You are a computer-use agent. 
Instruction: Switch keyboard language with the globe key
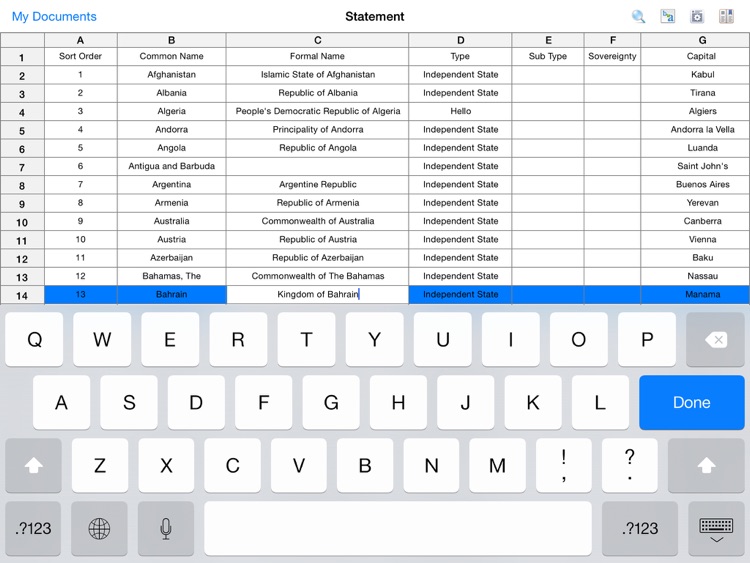[99, 529]
